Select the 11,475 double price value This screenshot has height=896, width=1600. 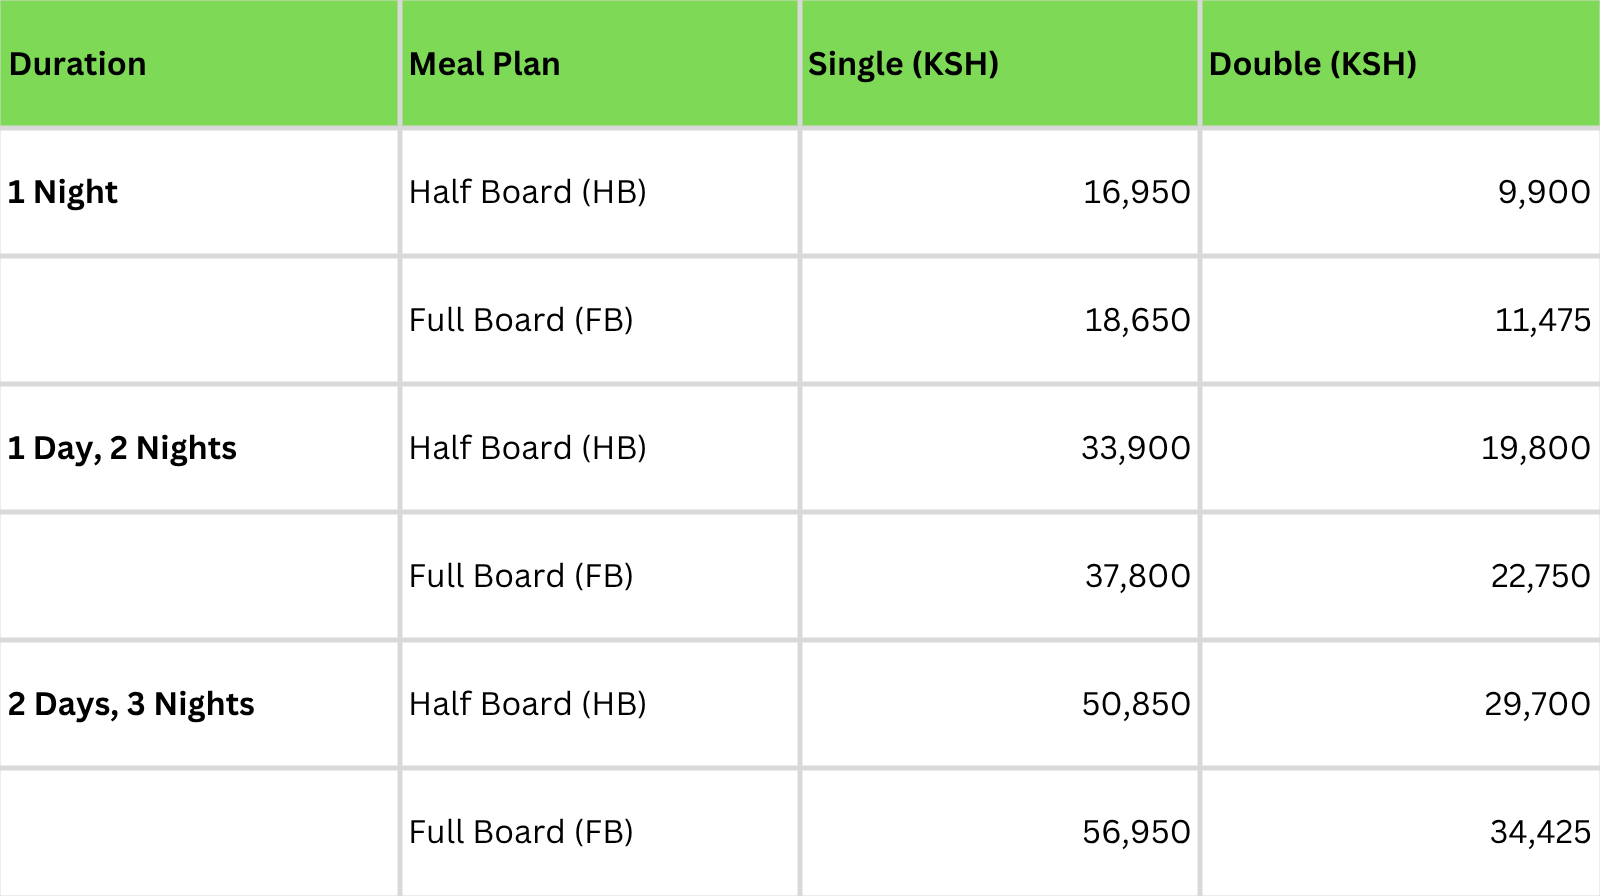(1542, 320)
